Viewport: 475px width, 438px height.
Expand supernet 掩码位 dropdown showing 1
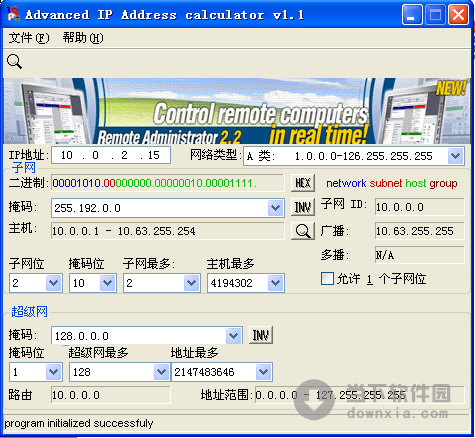[x=53, y=372]
